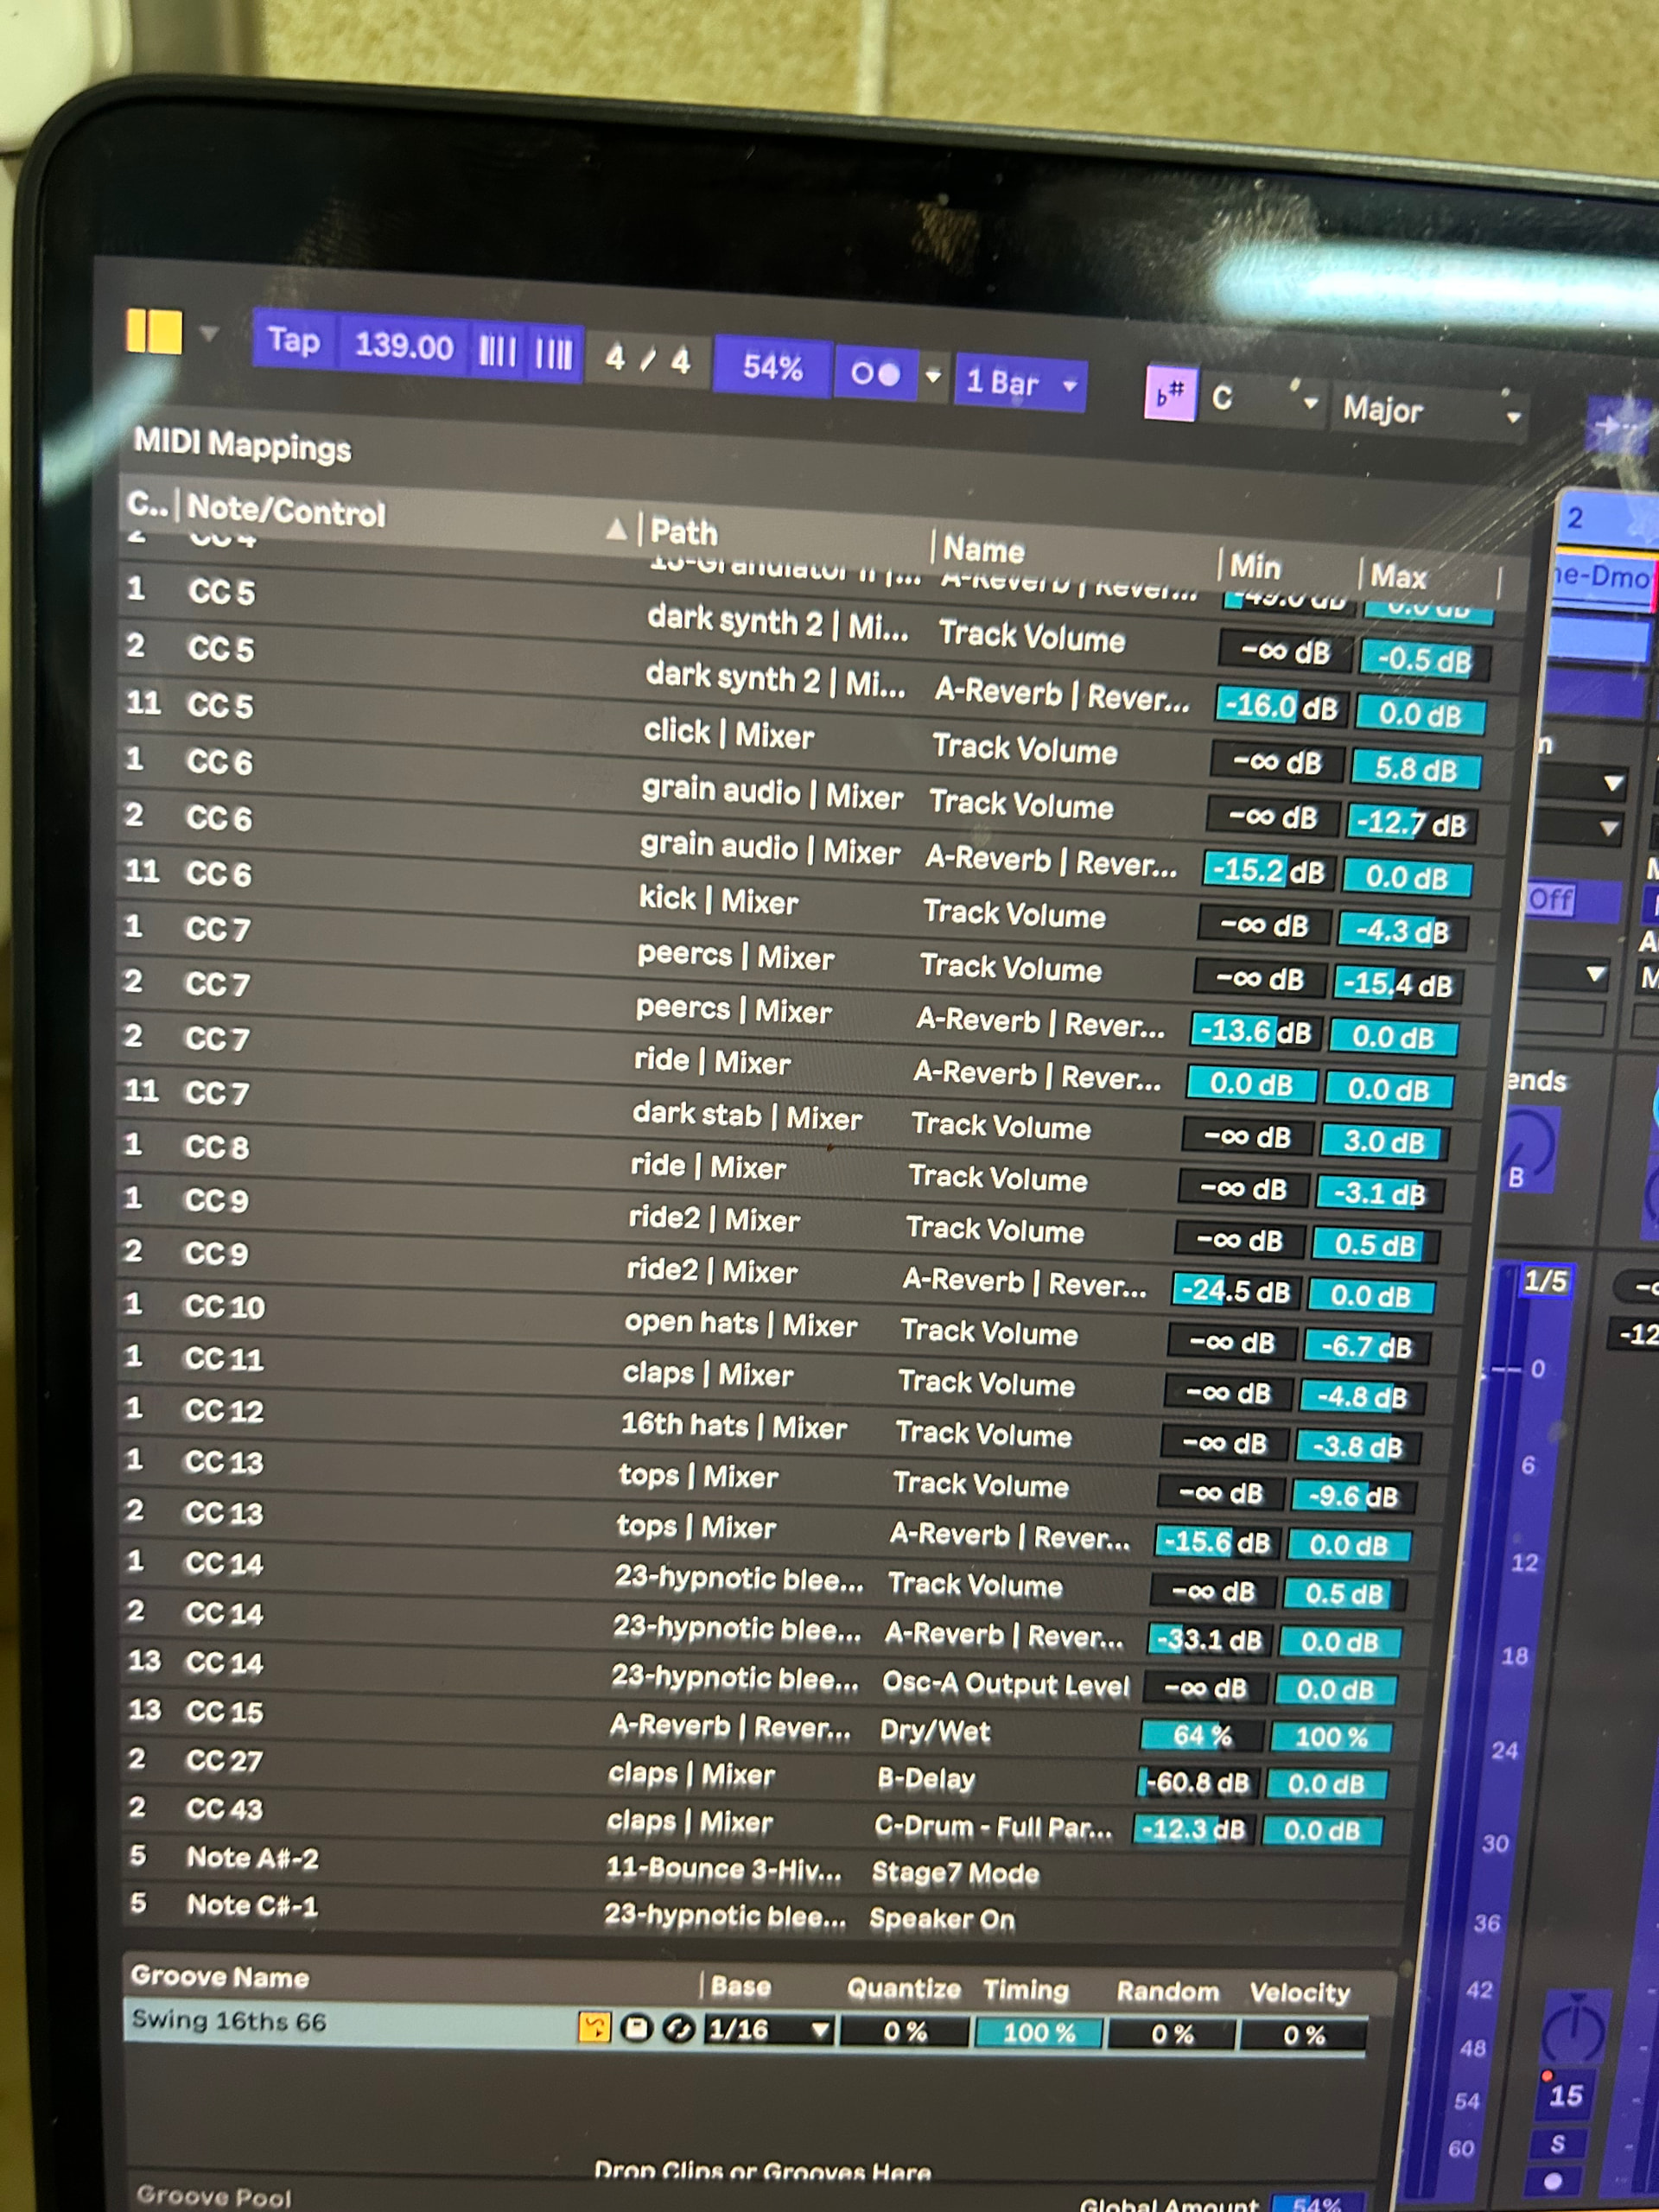
Task: Click the Tap tempo button
Action: (293, 342)
